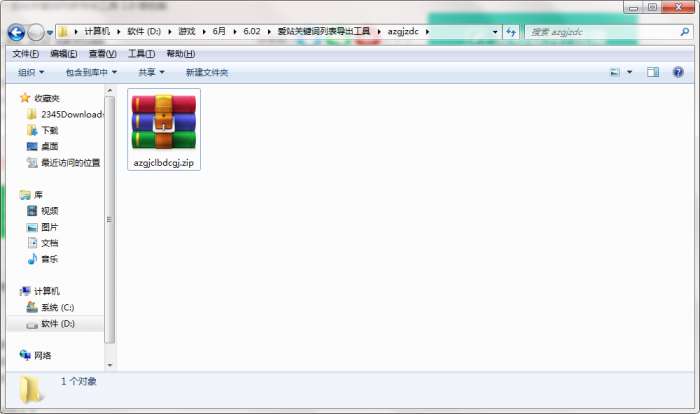Maximize the Explorer window
700x414 pixels.
pos(652,8)
